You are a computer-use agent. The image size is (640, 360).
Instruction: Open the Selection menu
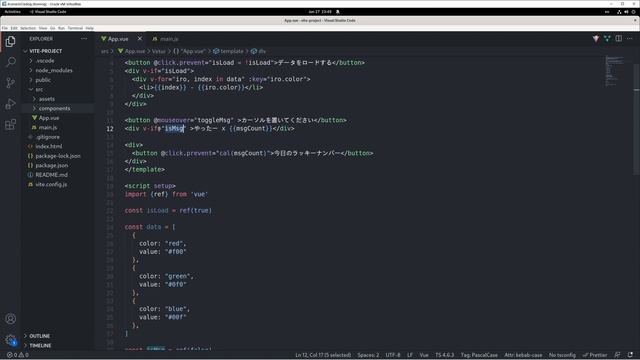click(x=28, y=28)
